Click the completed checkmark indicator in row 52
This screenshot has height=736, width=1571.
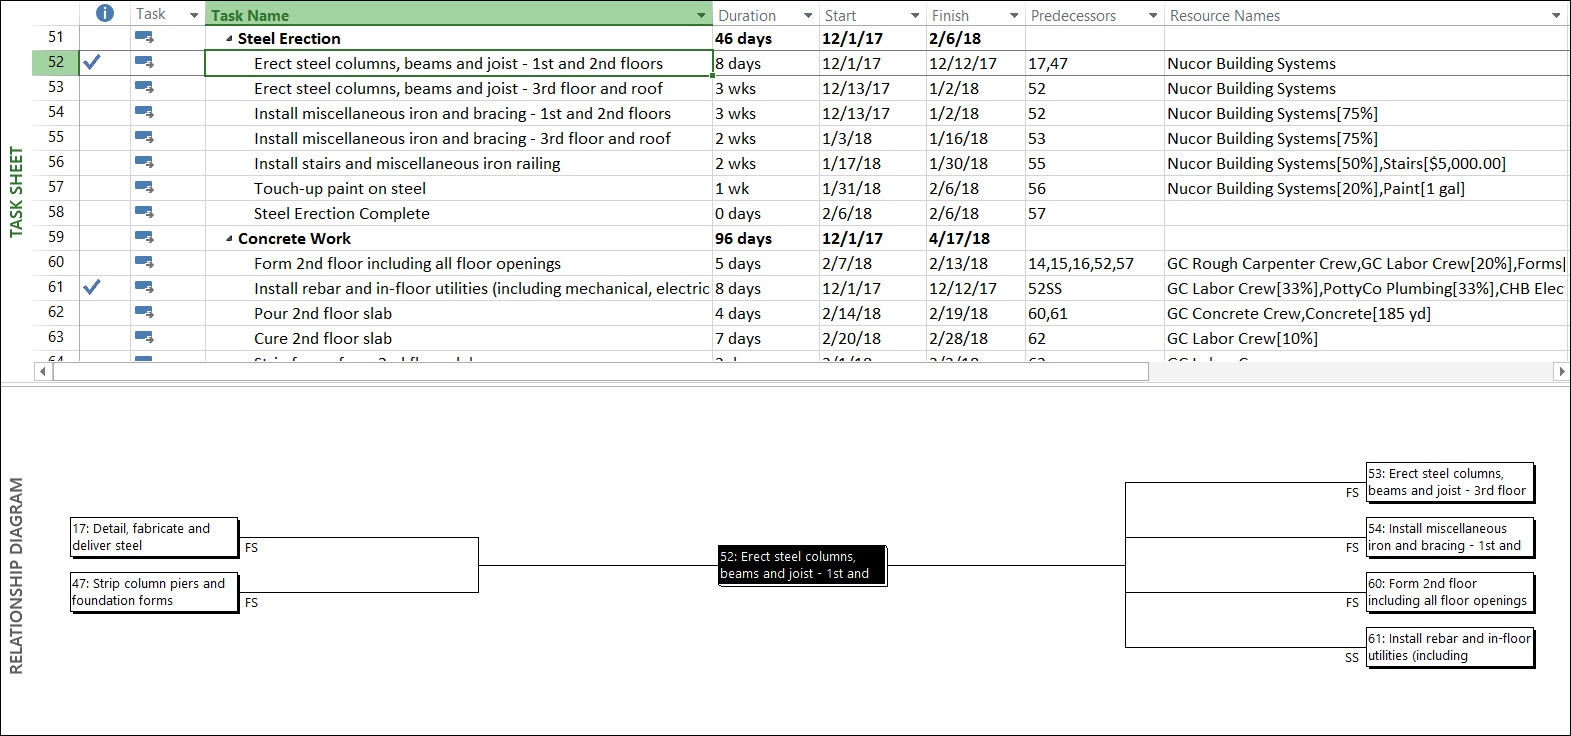pos(92,62)
